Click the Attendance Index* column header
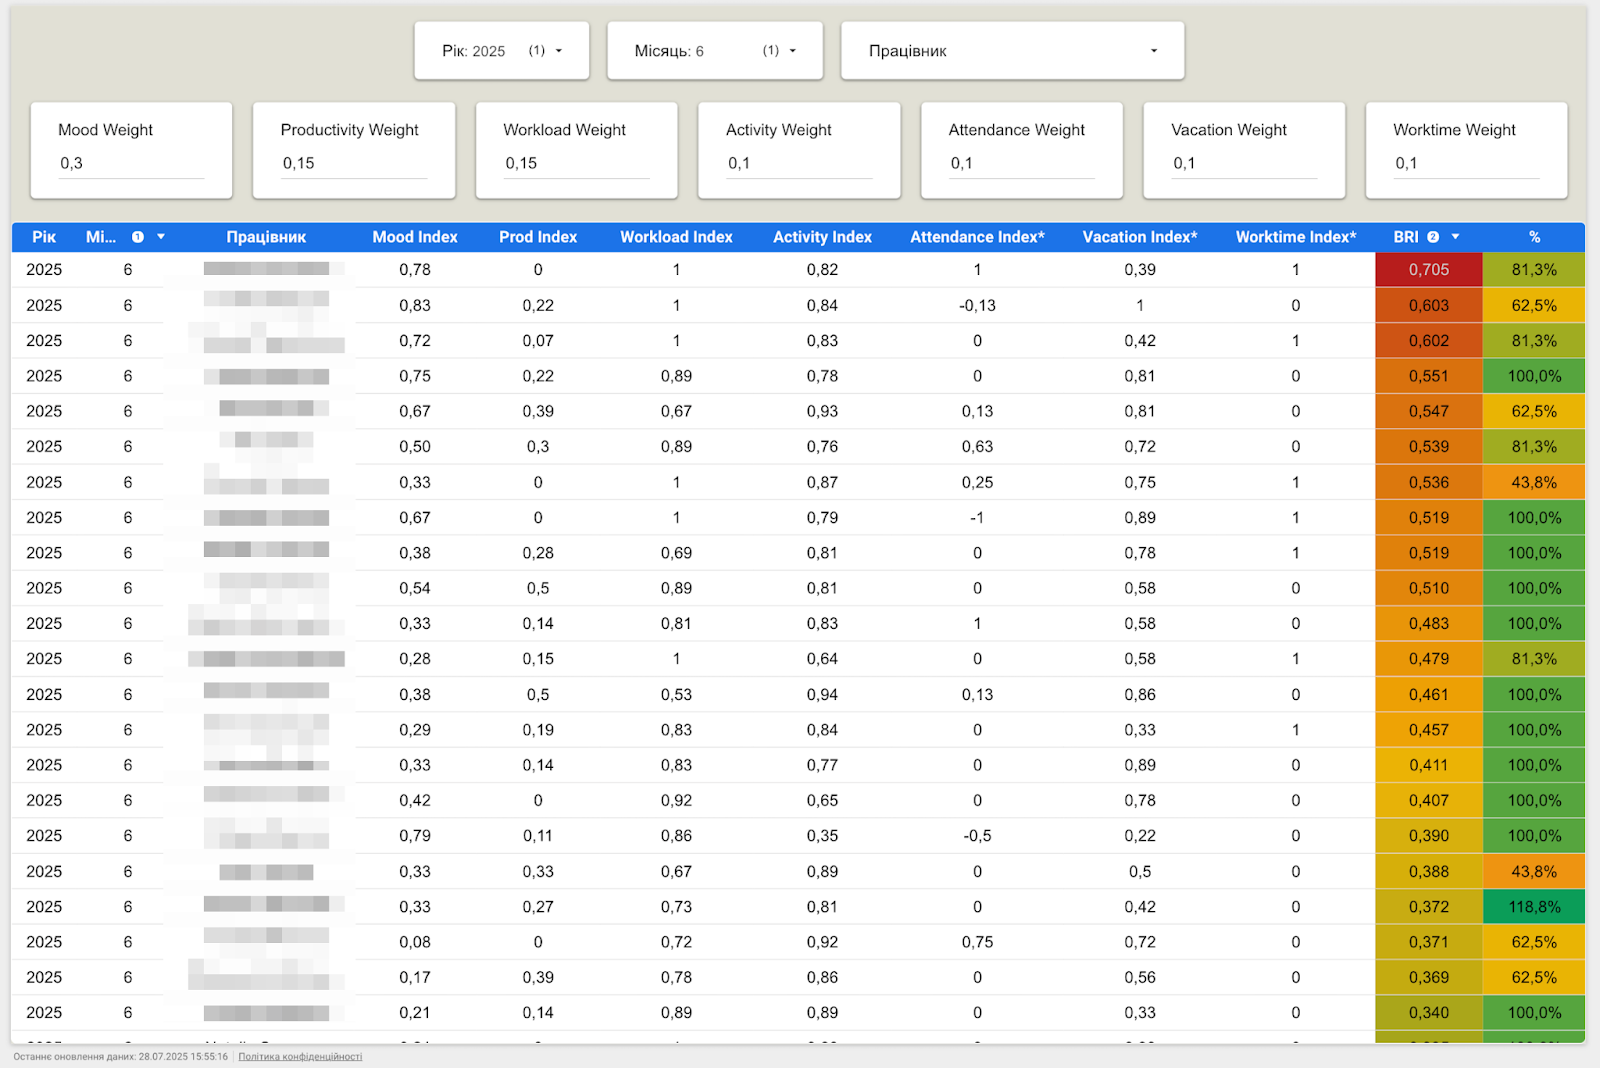The image size is (1600, 1068). [977, 237]
